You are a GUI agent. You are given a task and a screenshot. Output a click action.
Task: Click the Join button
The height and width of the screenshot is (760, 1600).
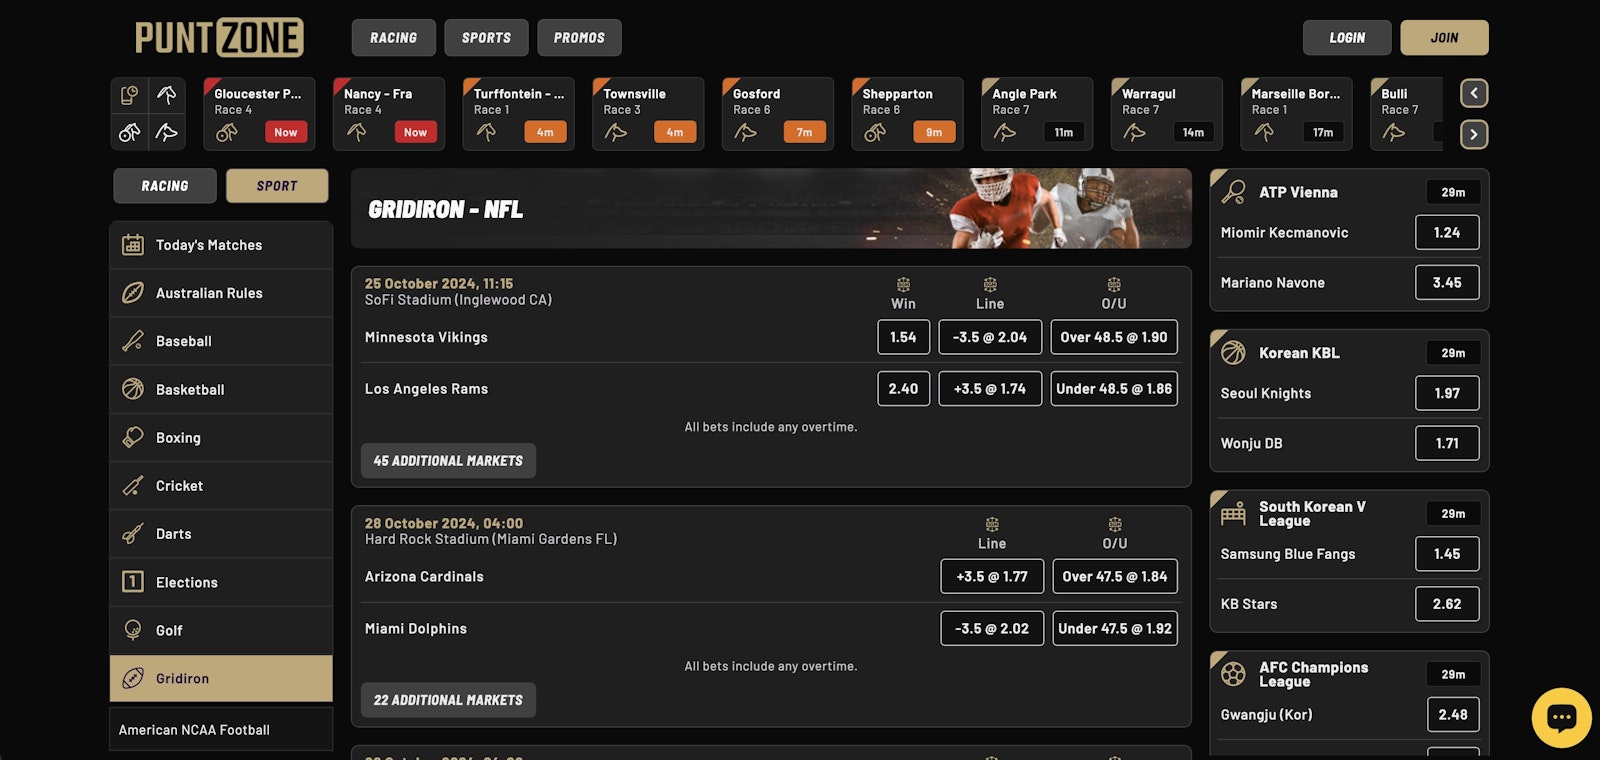1444,38
